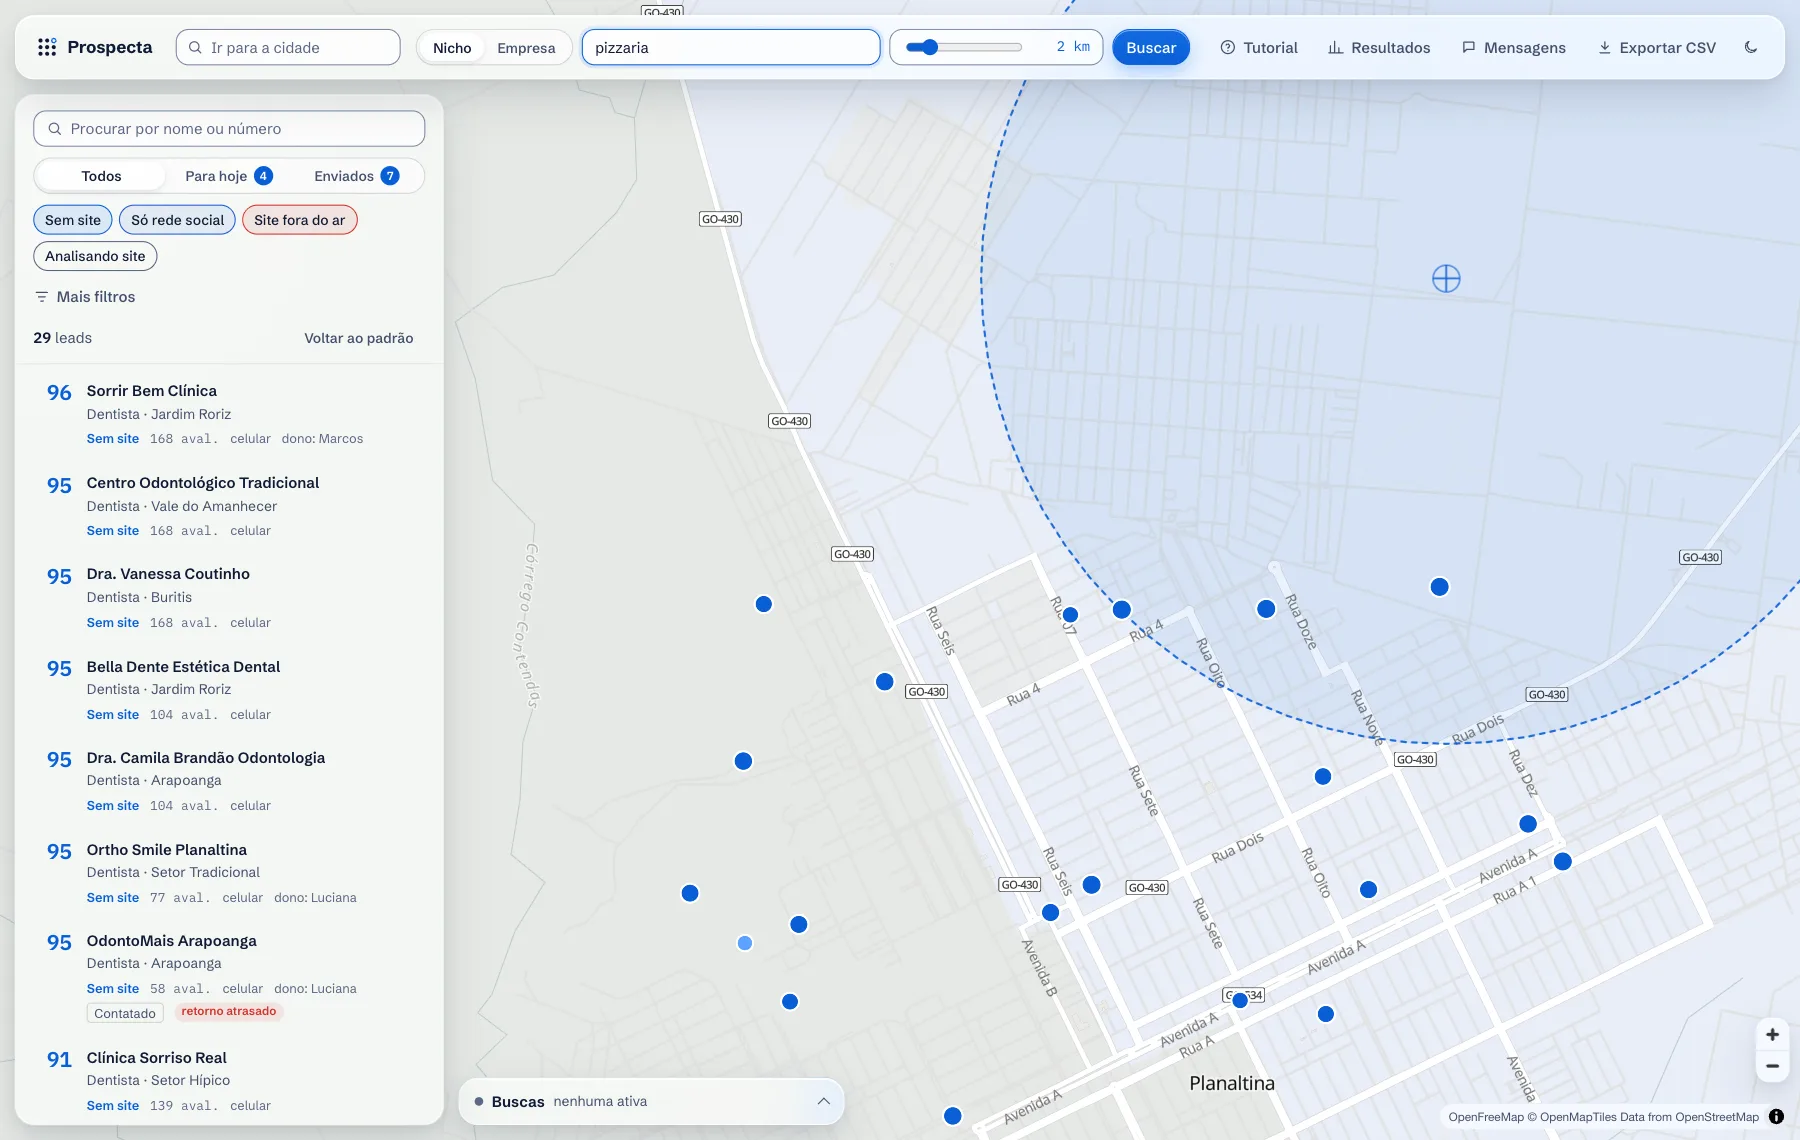Image resolution: width=1800 pixels, height=1140 pixels.
Task: Click the crosshair center marker on map
Action: (1446, 278)
